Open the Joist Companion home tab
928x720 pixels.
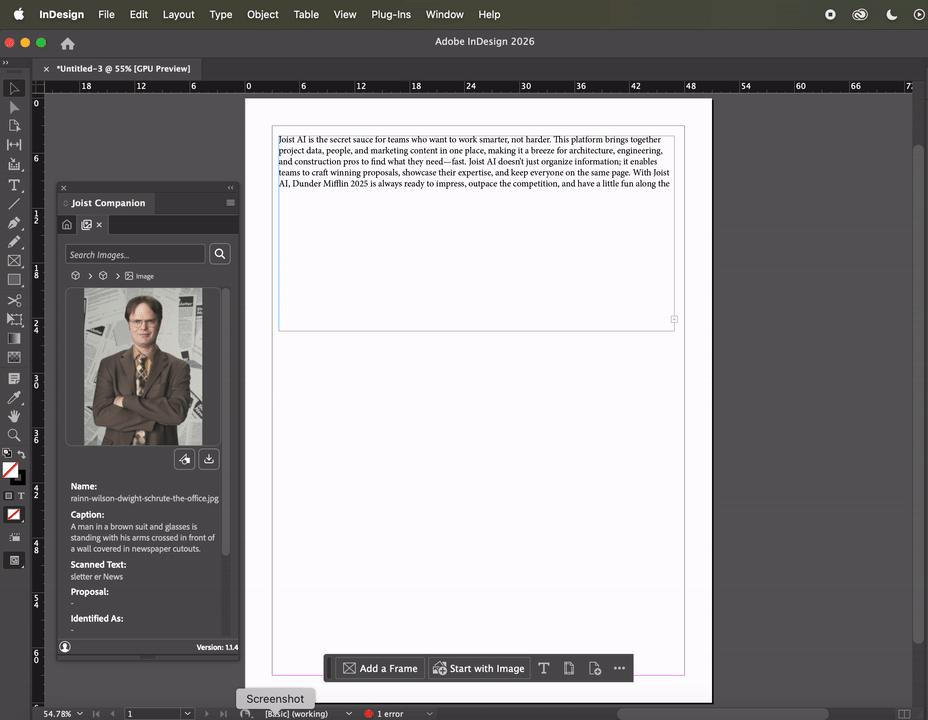coord(67,225)
